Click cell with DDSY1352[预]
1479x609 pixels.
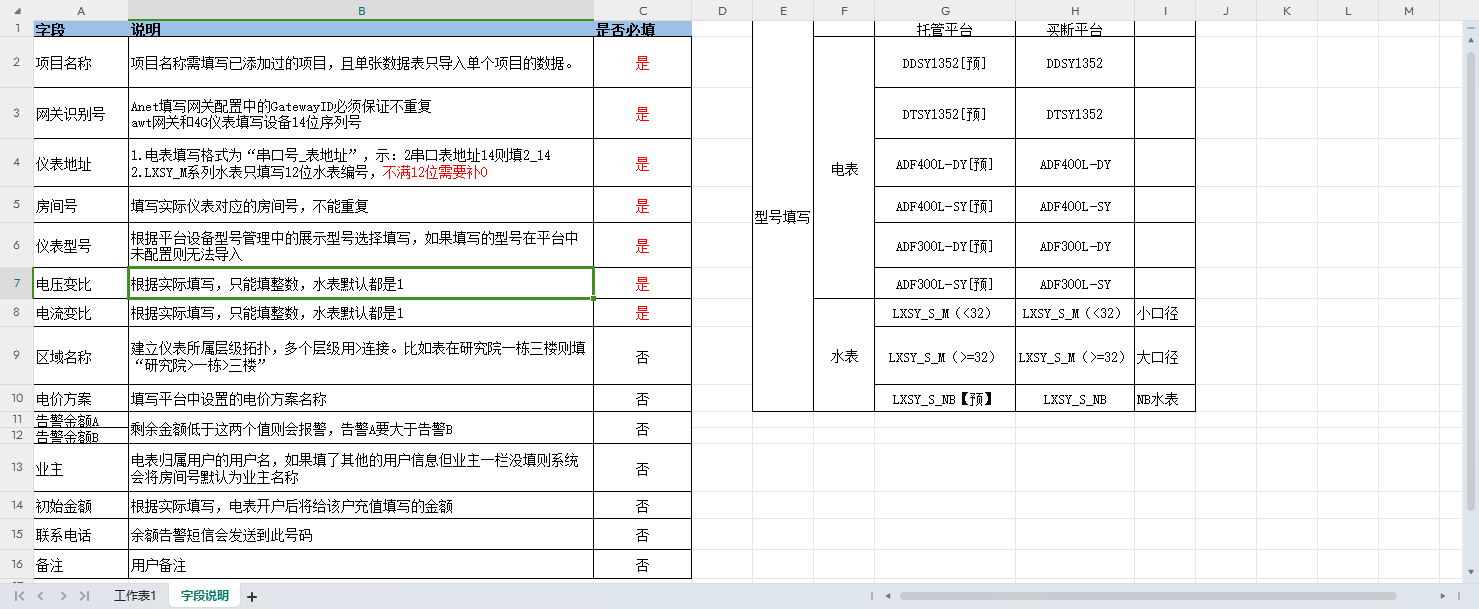945,63
